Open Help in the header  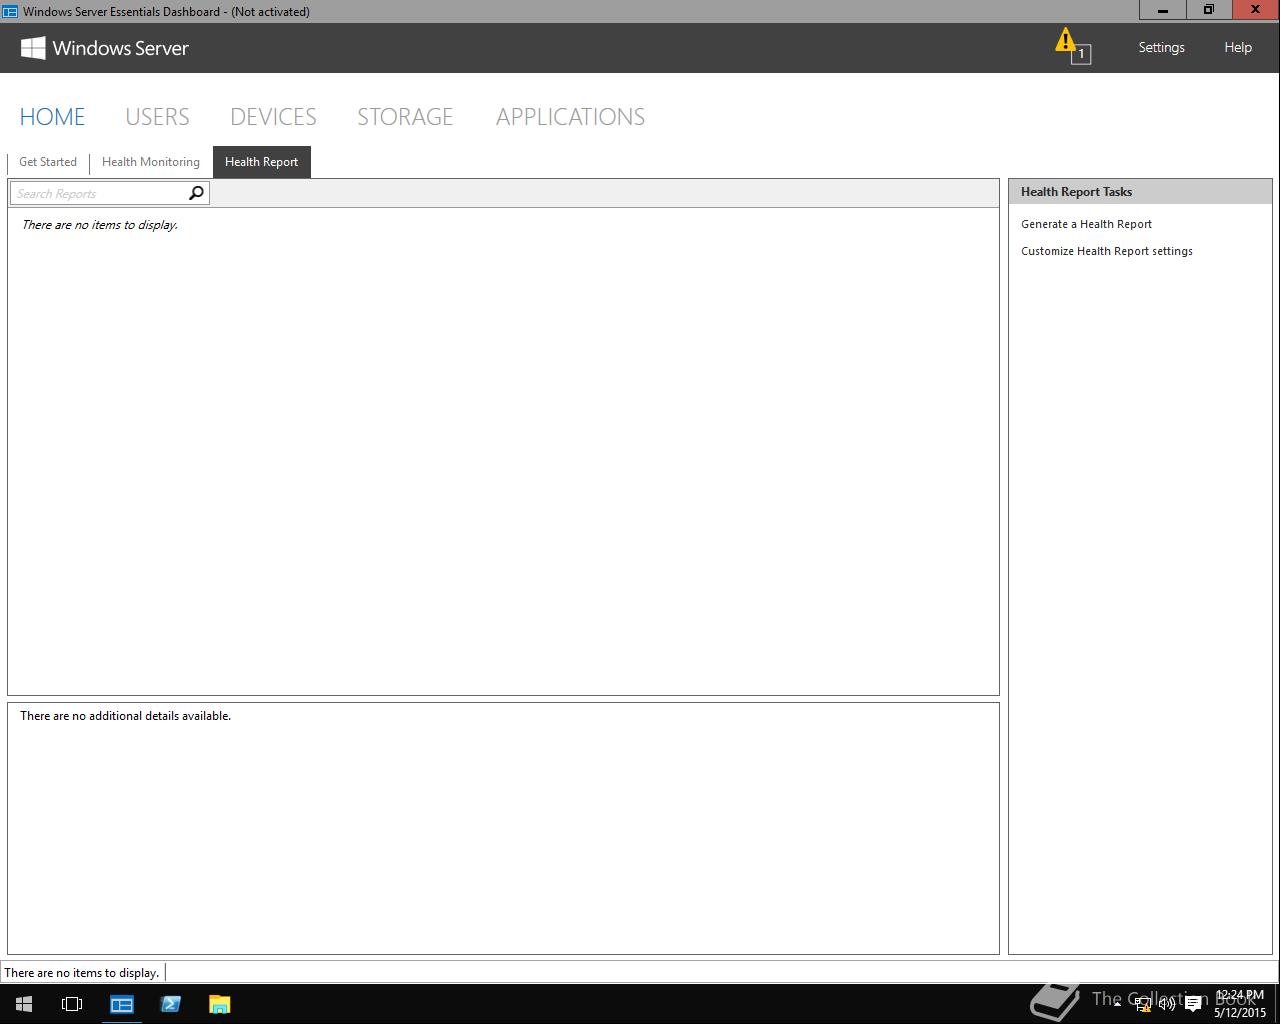(1238, 47)
